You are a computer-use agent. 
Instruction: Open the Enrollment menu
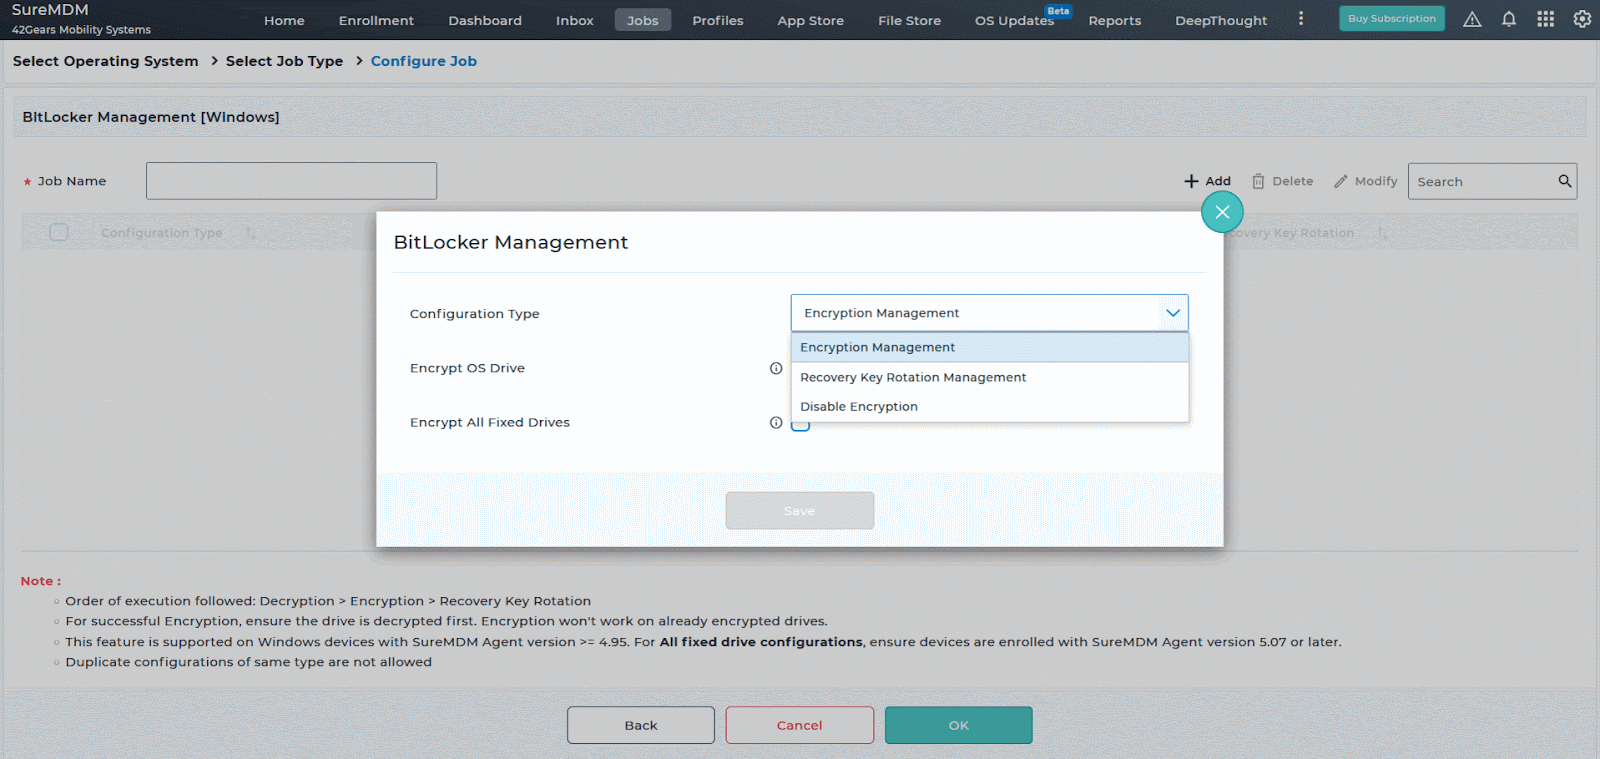click(x=376, y=20)
